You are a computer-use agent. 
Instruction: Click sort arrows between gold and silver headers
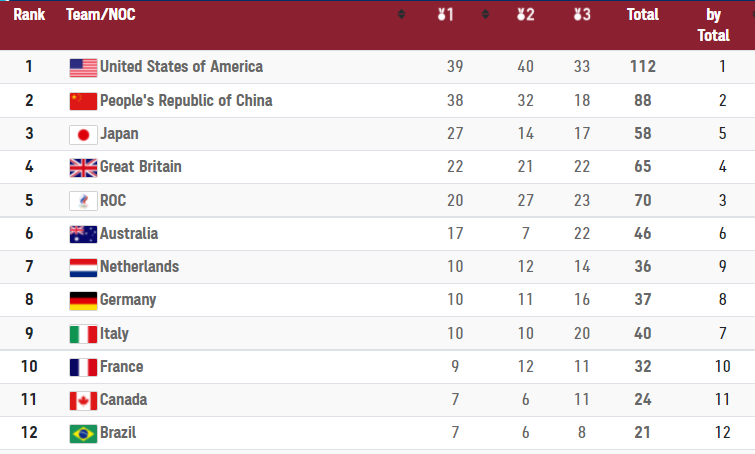point(485,15)
